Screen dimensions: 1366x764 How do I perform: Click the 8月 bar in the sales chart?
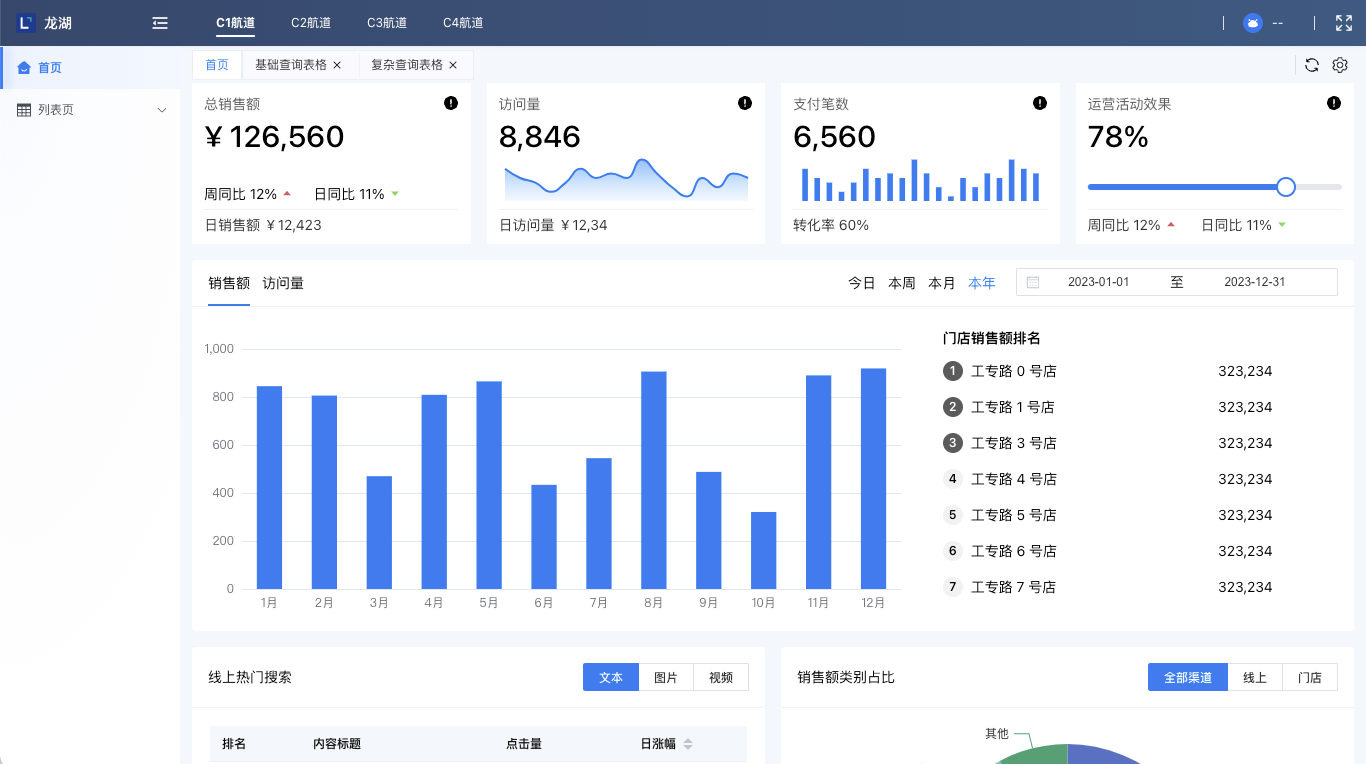[654, 480]
